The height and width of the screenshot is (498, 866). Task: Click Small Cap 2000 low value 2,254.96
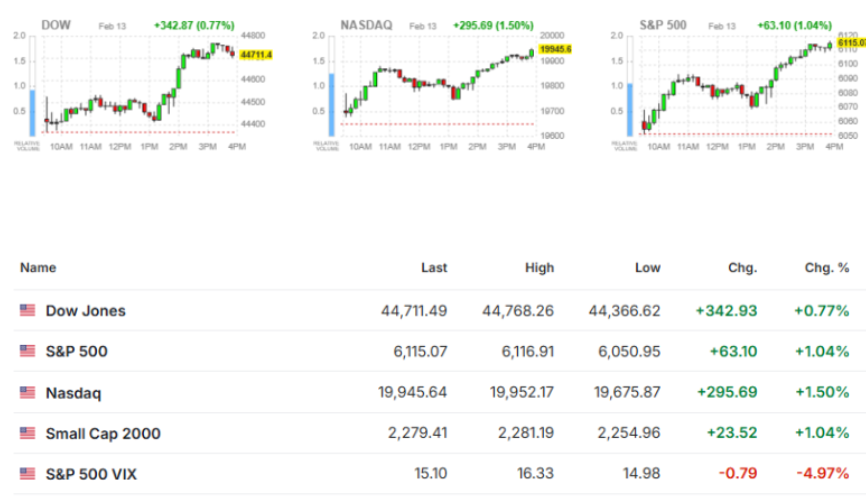629,433
